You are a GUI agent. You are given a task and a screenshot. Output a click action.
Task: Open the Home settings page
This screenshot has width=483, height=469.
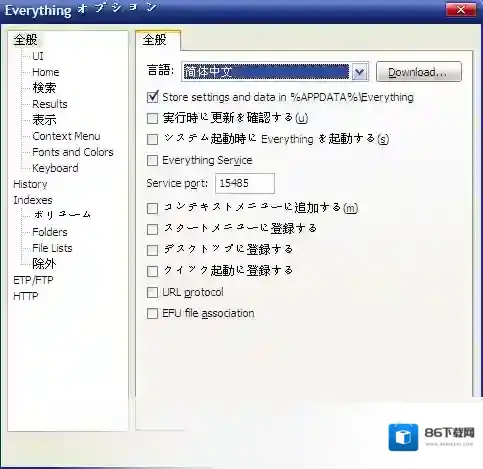point(46,72)
